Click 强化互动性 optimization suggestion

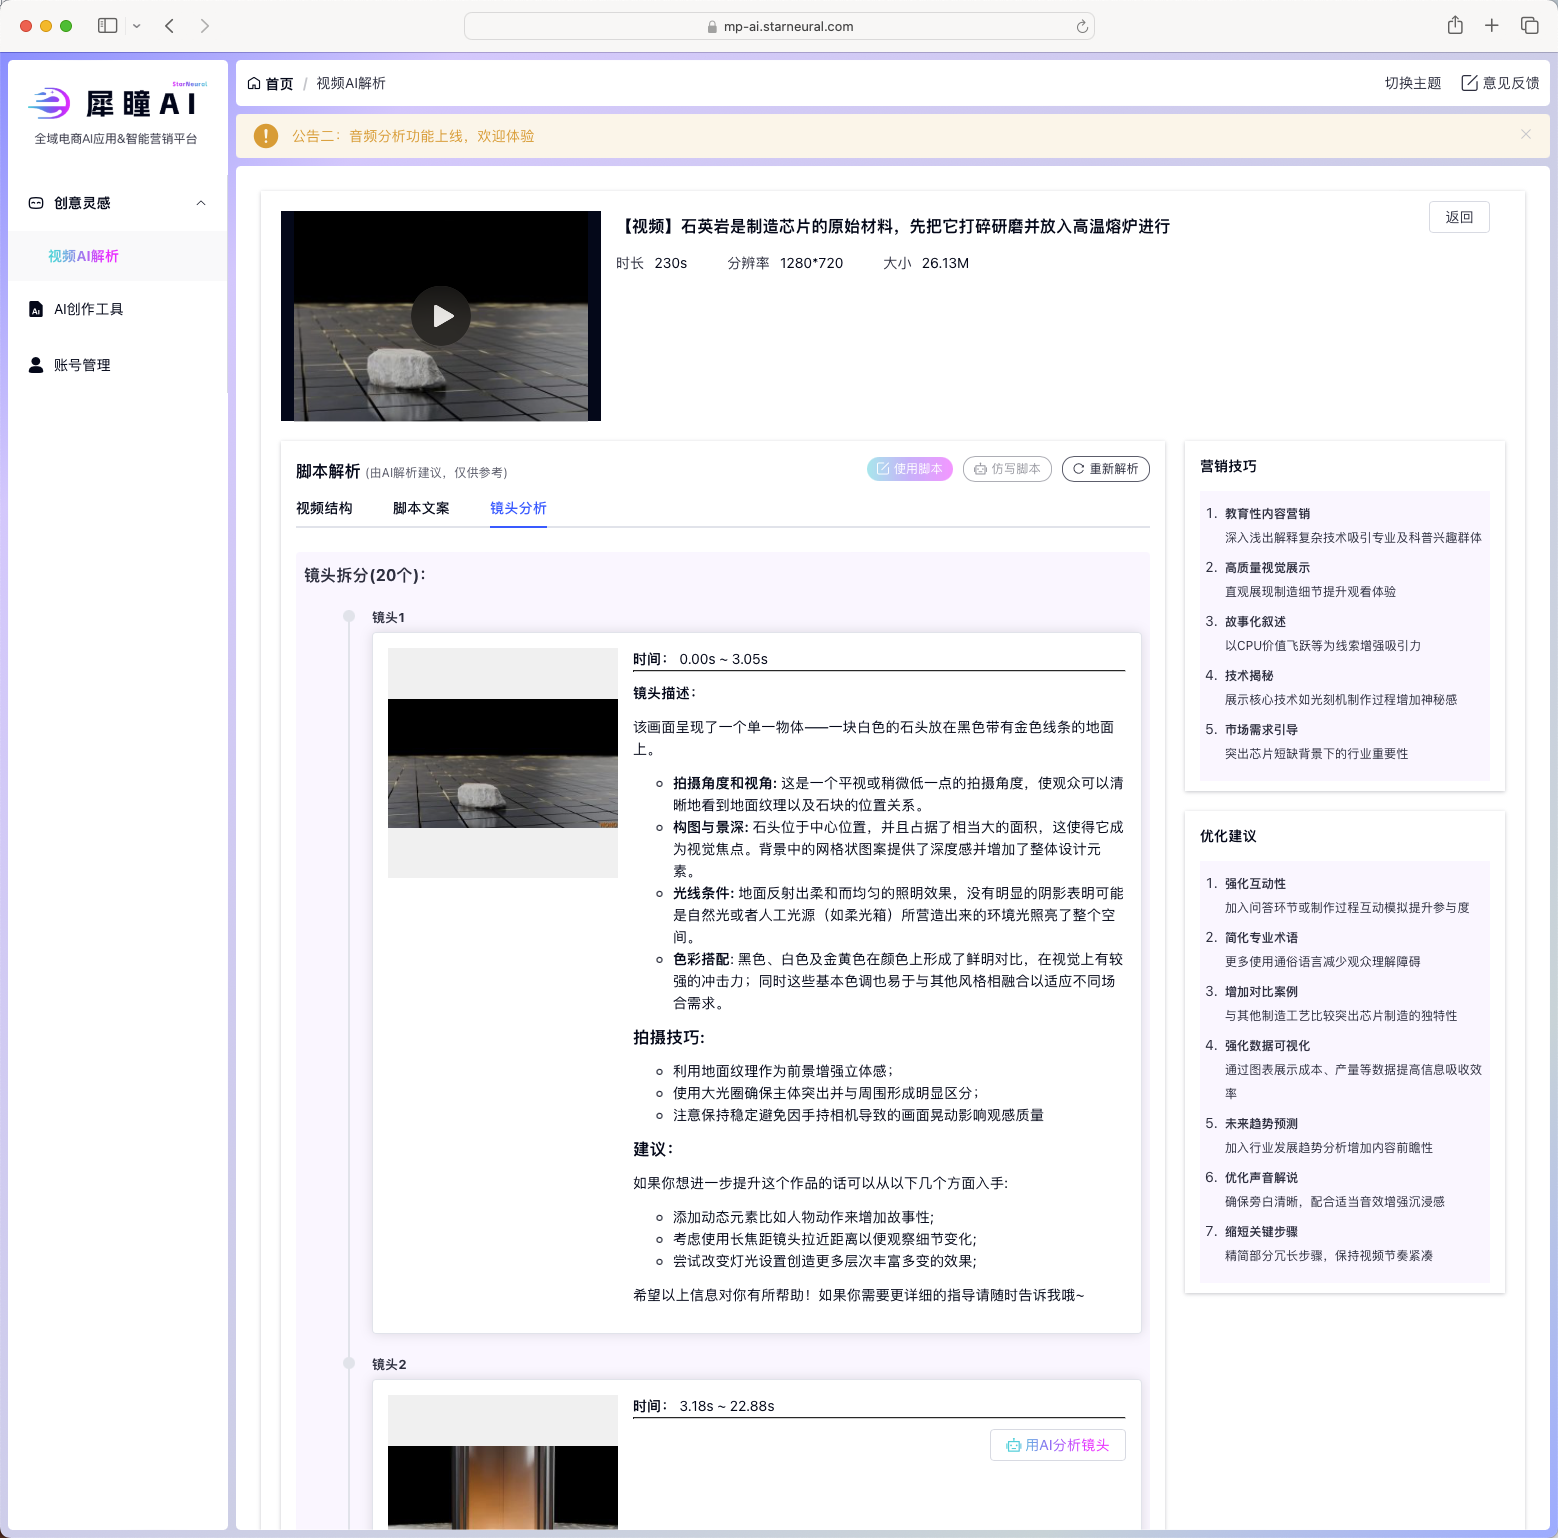tap(1255, 883)
